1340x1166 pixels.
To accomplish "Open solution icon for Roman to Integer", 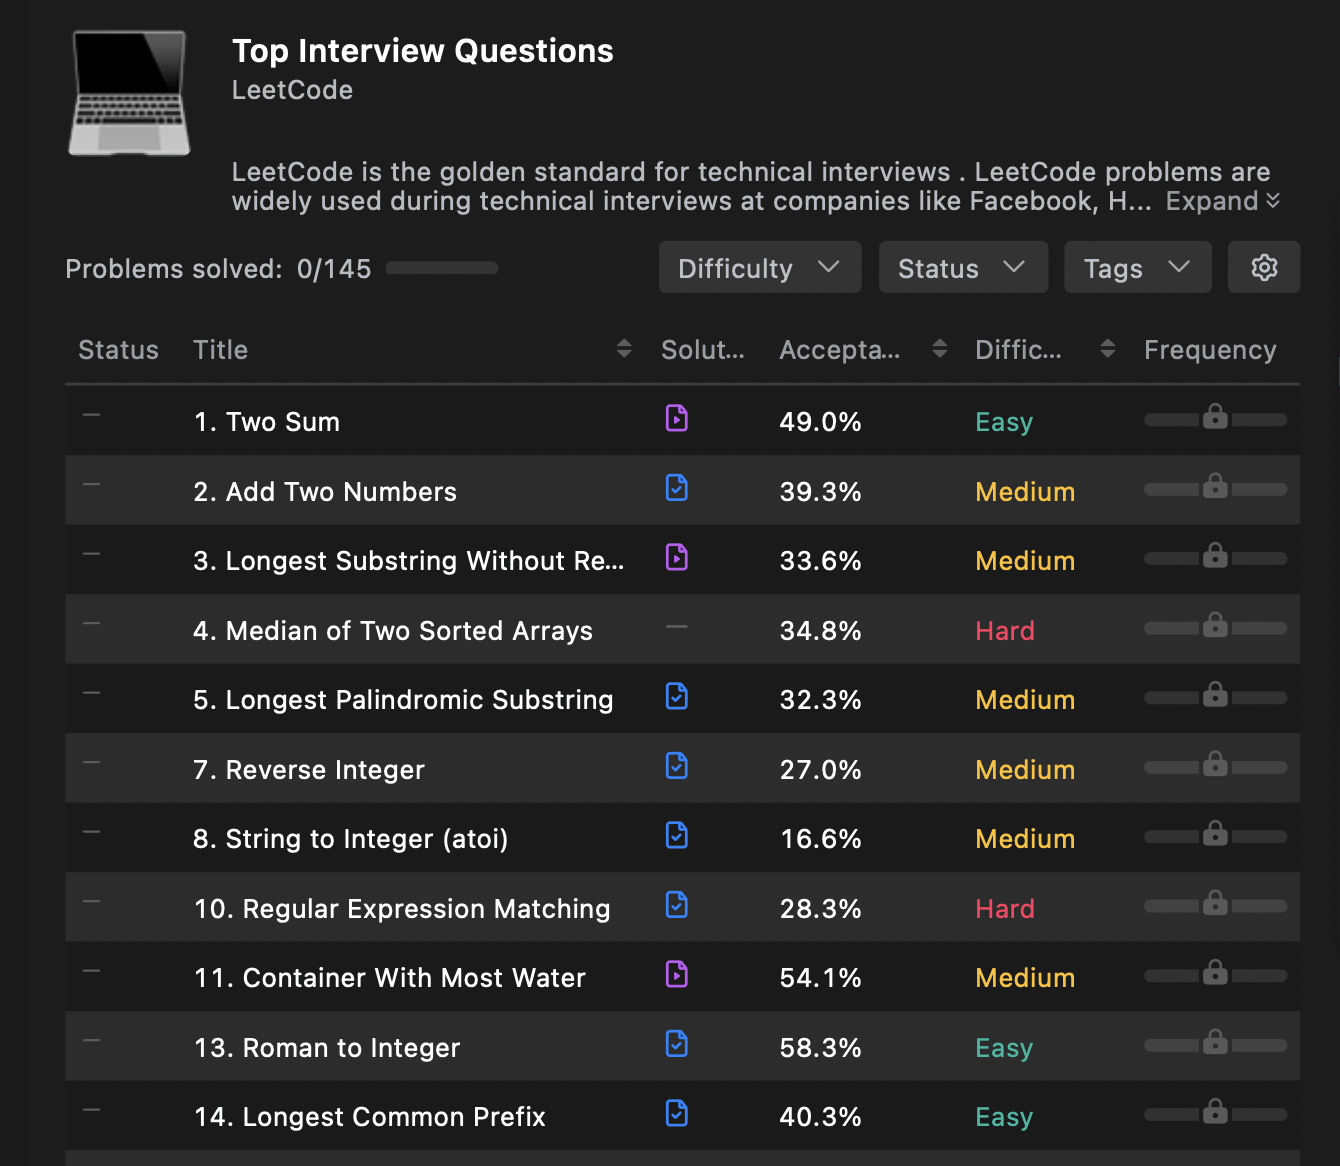I will coord(677,1044).
